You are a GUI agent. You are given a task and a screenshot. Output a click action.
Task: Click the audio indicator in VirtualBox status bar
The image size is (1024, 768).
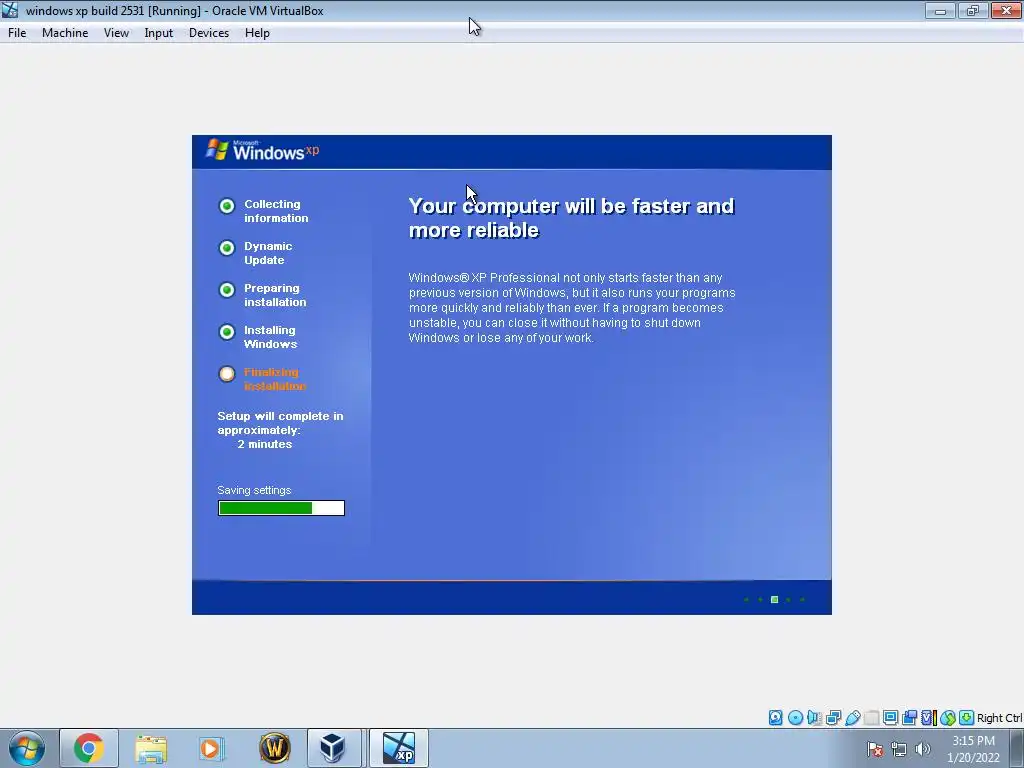click(814, 718)
